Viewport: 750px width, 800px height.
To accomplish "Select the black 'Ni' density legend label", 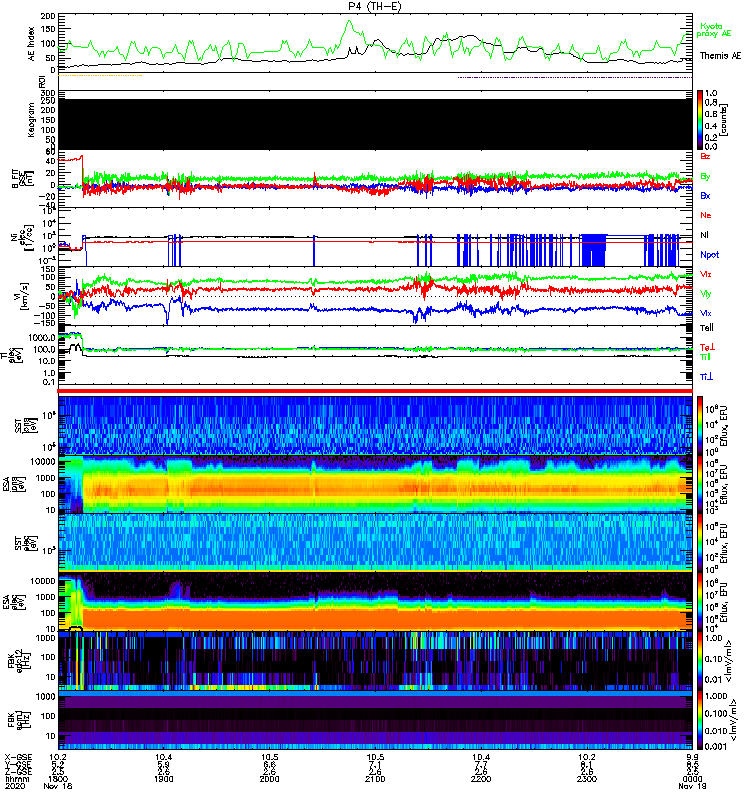I will (705, 235).
